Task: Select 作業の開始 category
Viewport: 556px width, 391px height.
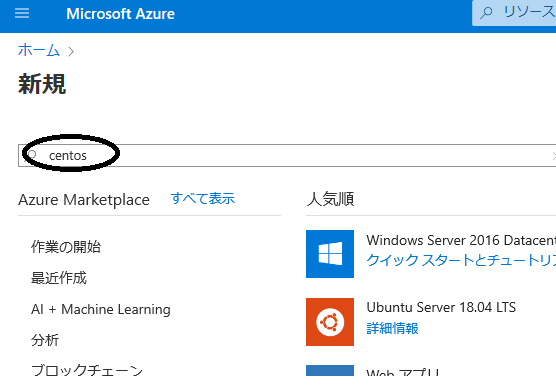Action: (66, 247)
